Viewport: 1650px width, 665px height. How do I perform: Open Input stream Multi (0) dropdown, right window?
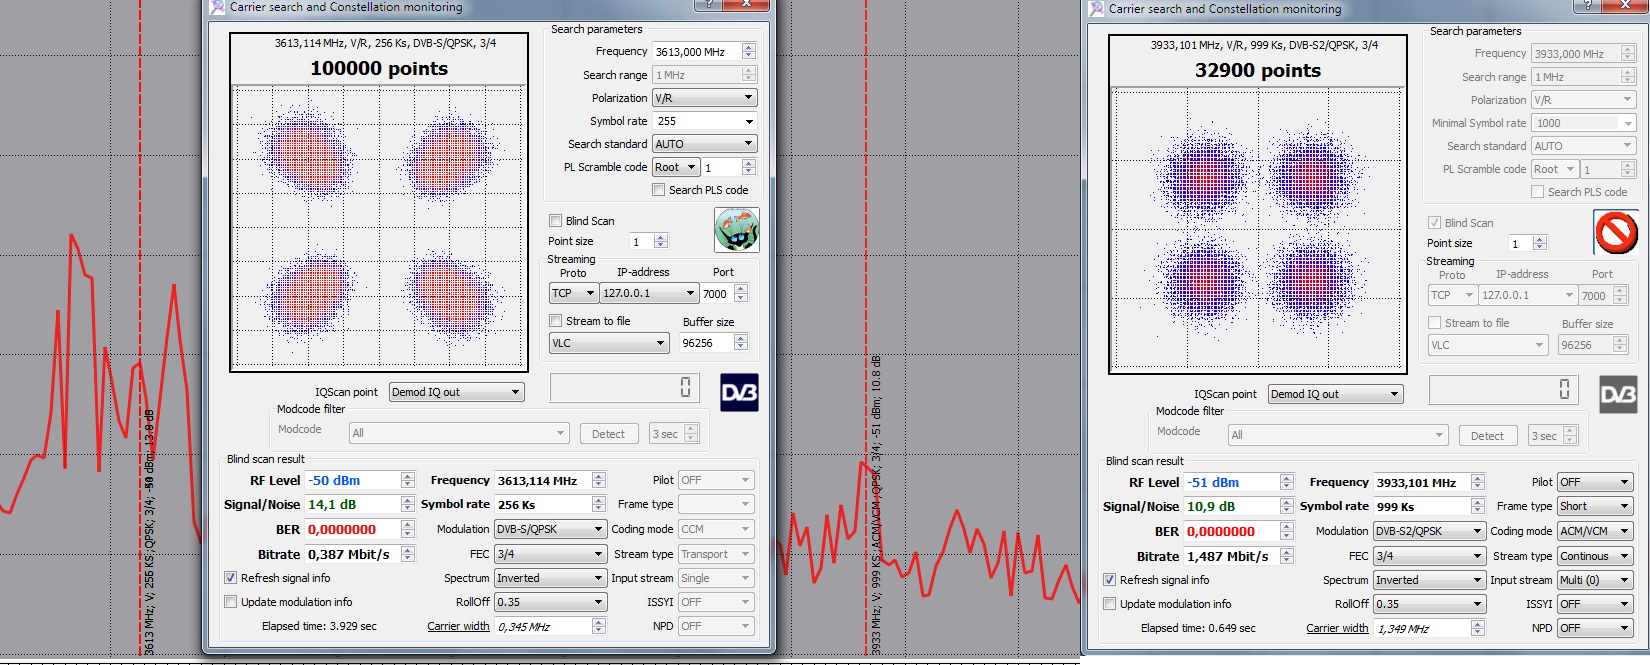tap(1595, 580)
